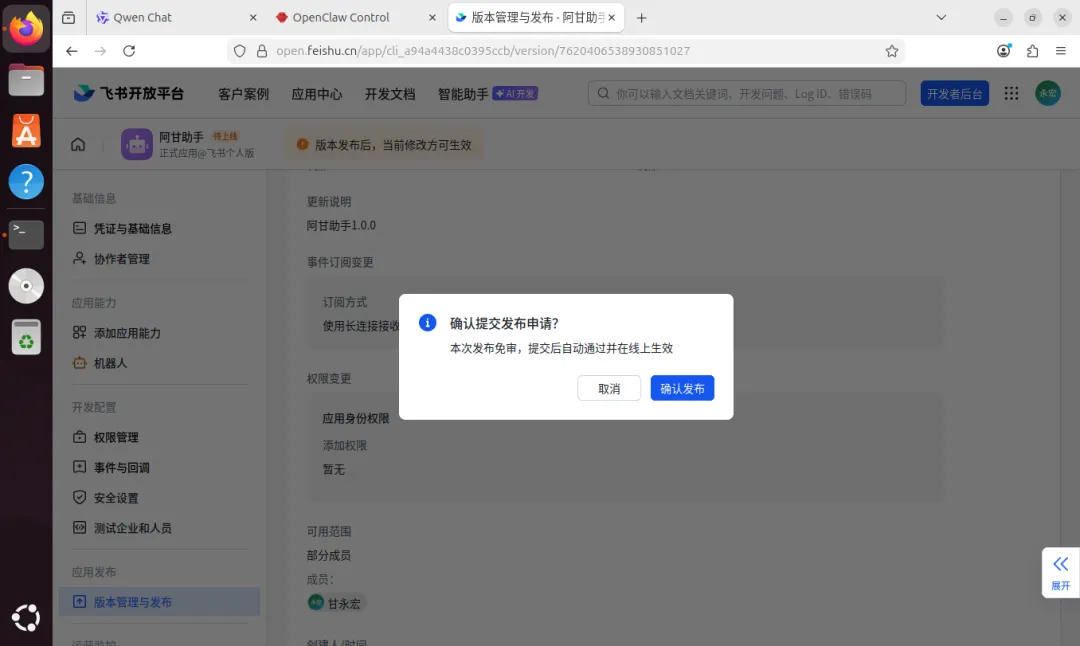Click the 取消 button in the dialog

[x=609, y=388]
